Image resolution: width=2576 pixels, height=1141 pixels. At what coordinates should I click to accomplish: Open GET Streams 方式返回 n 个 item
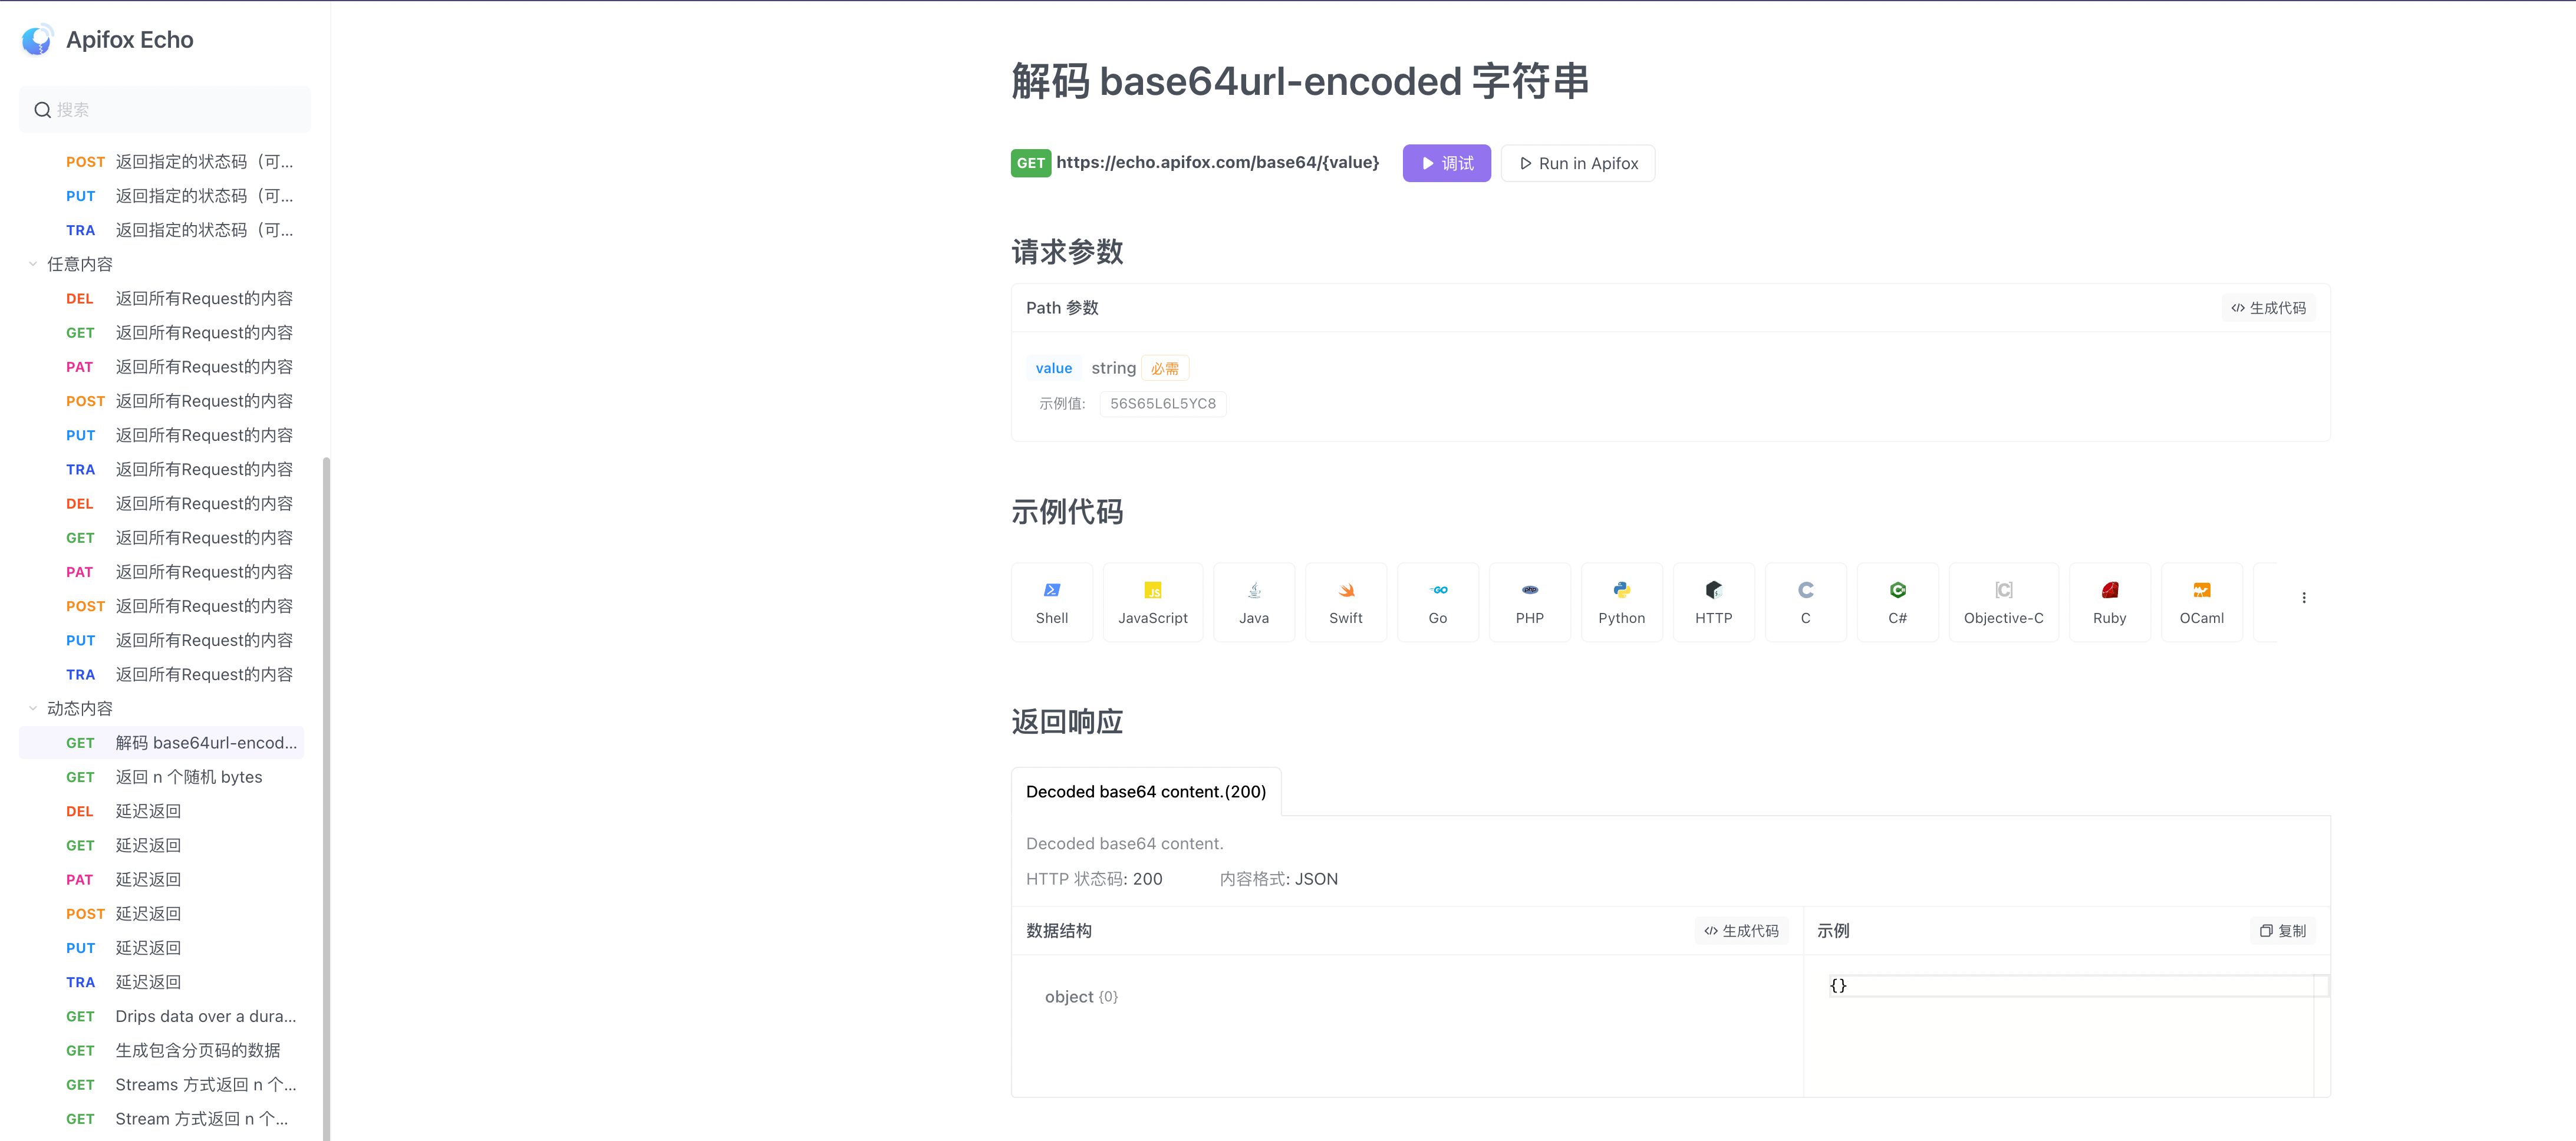(162, 1084)
